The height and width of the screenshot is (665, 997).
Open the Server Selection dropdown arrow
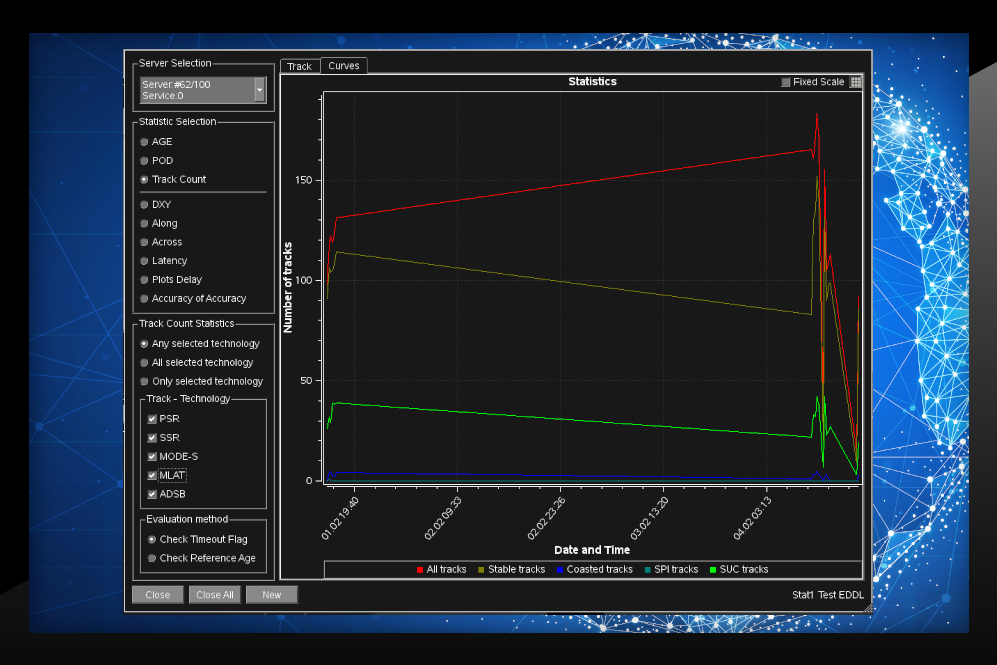coord(260,90)
